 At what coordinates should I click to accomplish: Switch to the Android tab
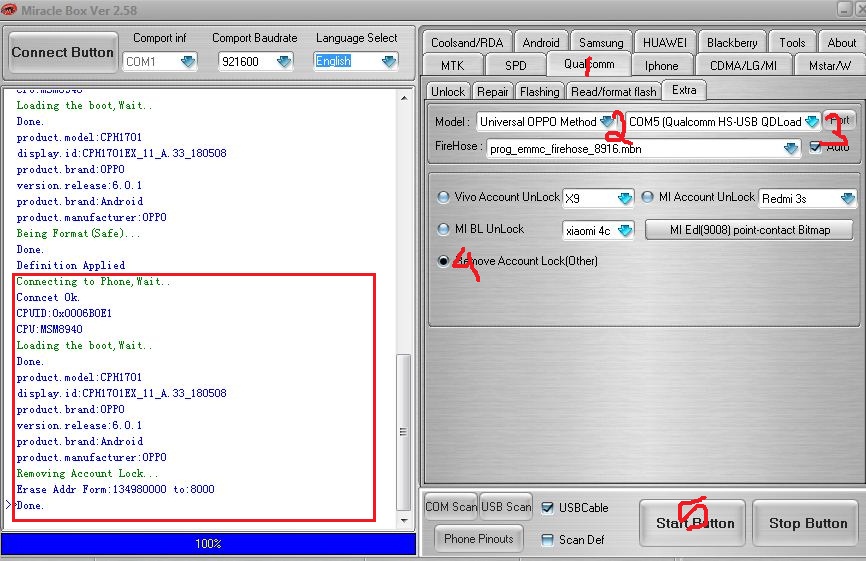pos(541,43)
